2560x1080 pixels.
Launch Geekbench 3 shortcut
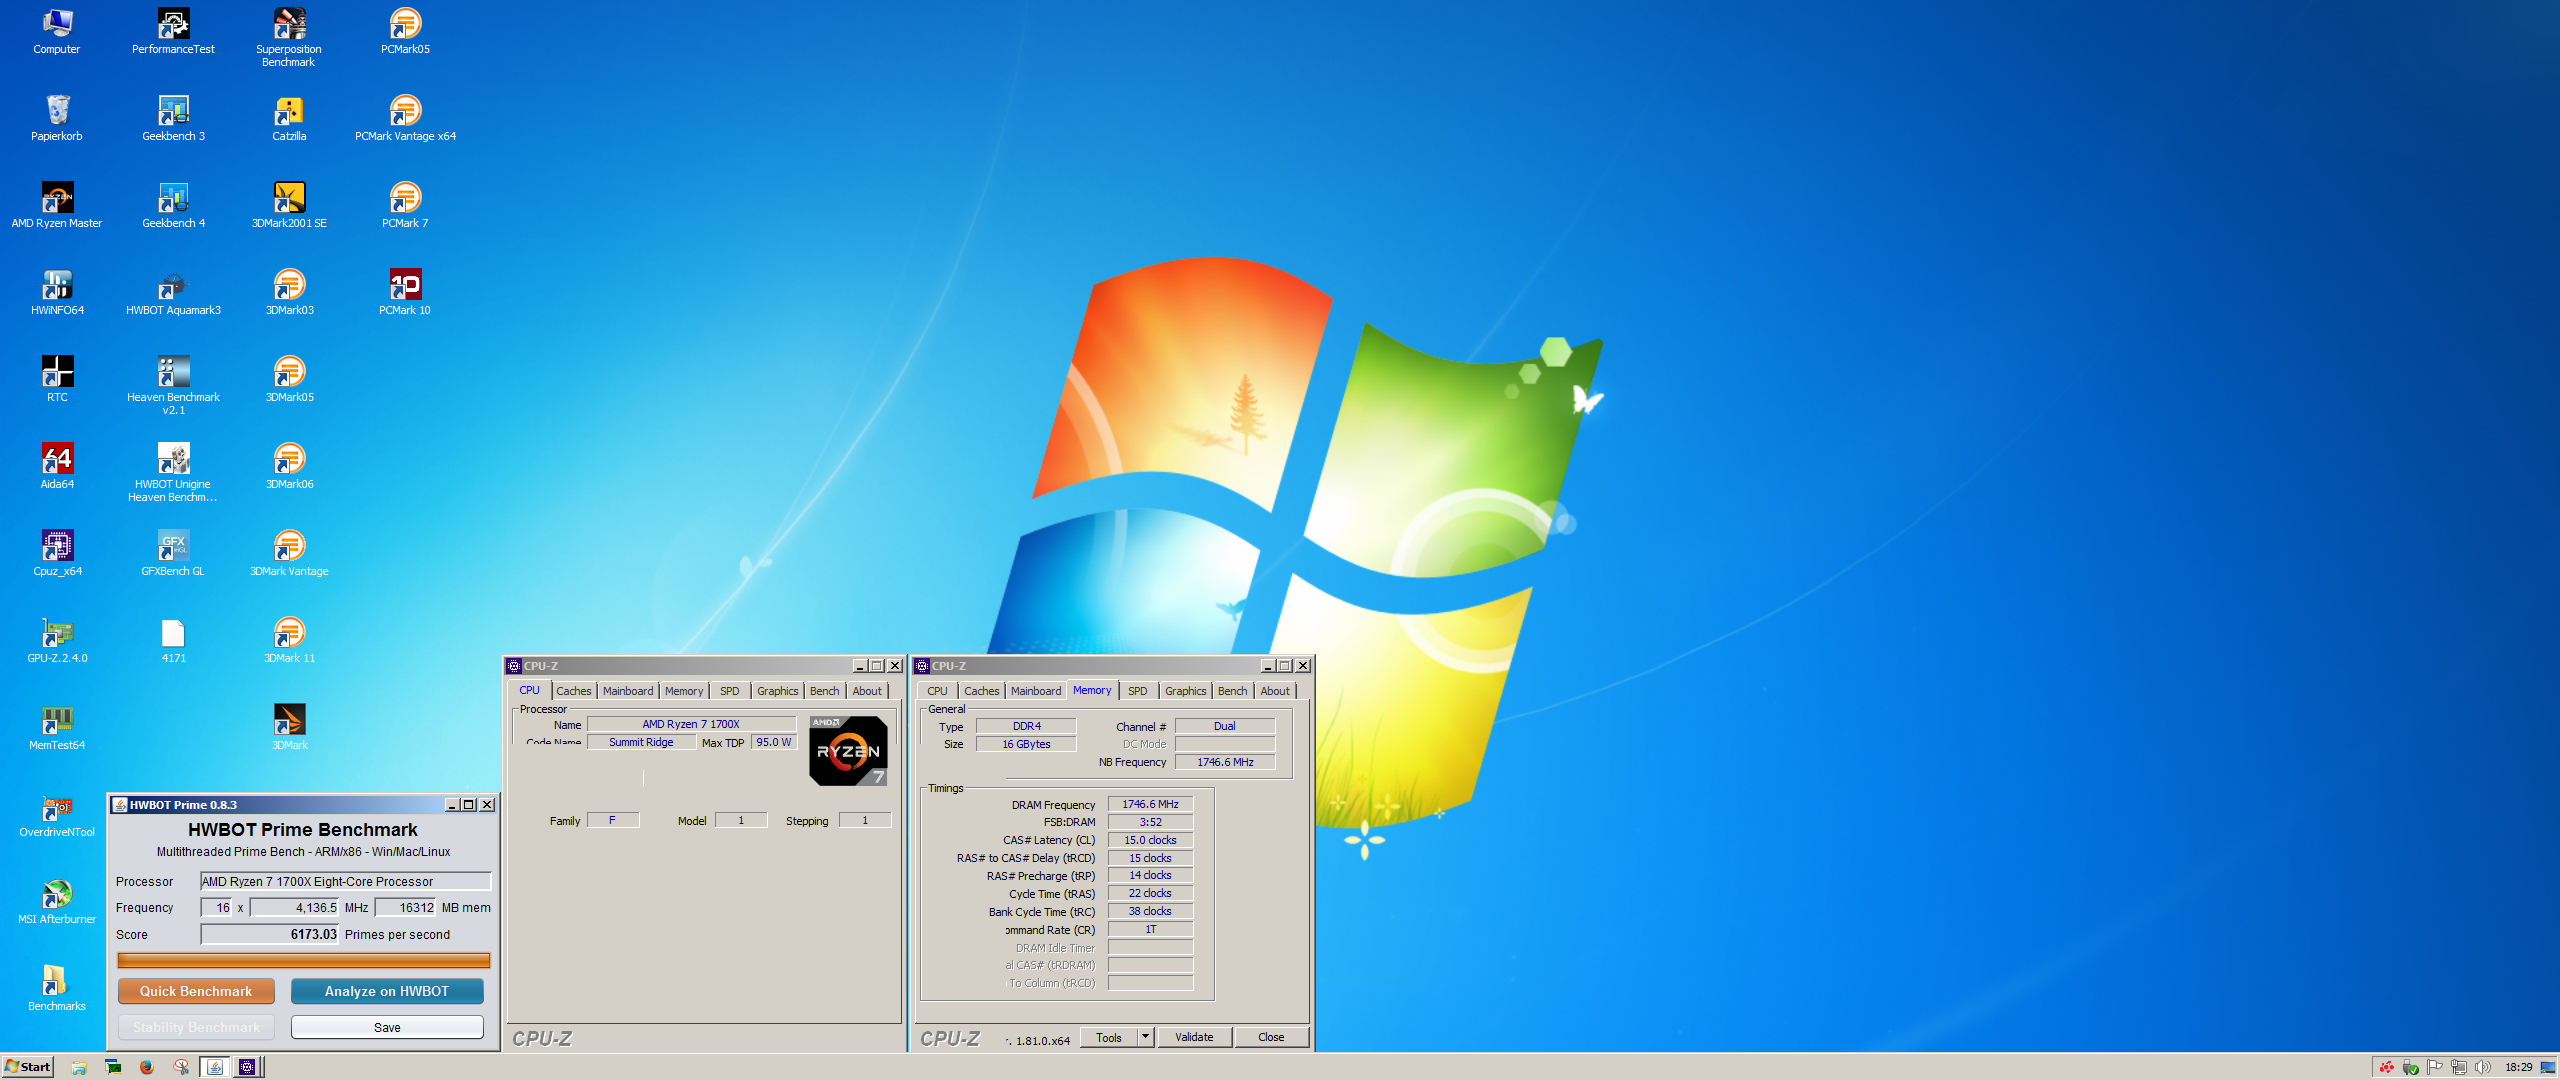click(173, 118)
